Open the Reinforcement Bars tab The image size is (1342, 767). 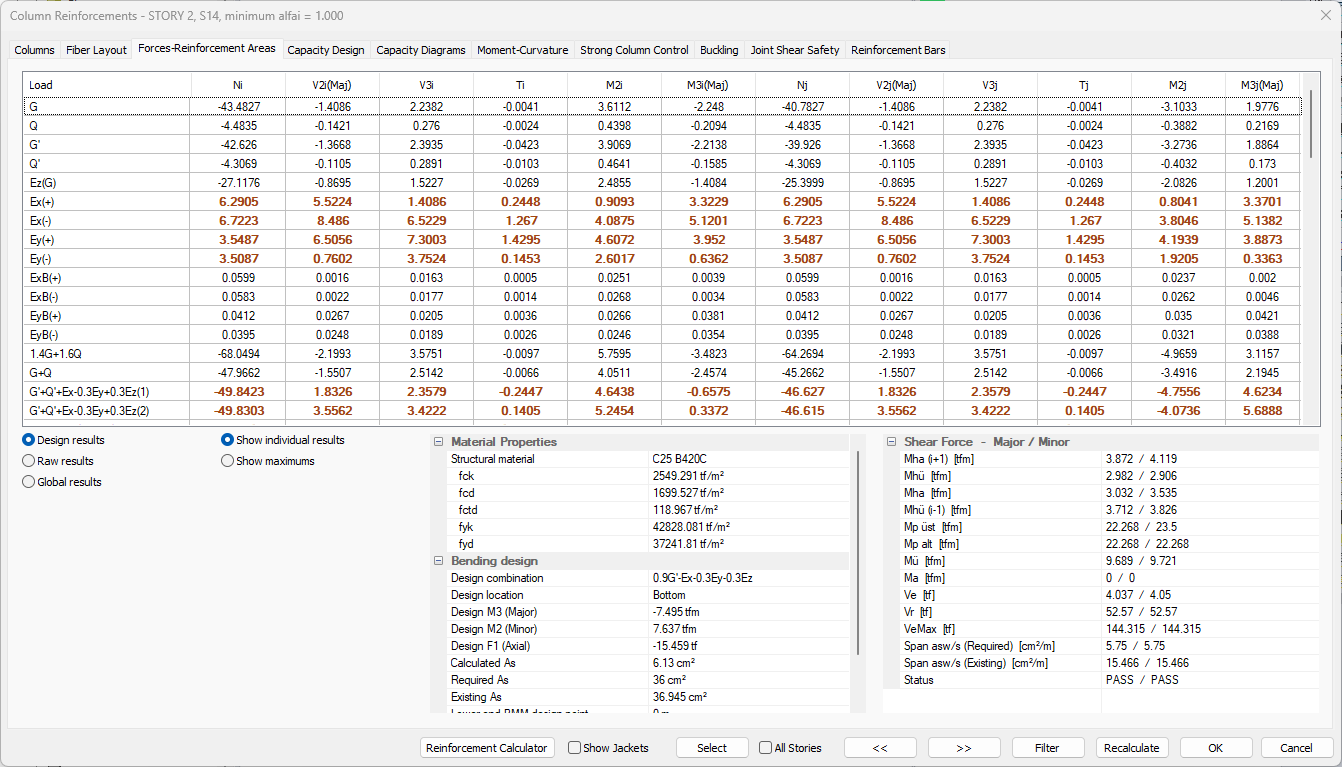tap(897, 50)
